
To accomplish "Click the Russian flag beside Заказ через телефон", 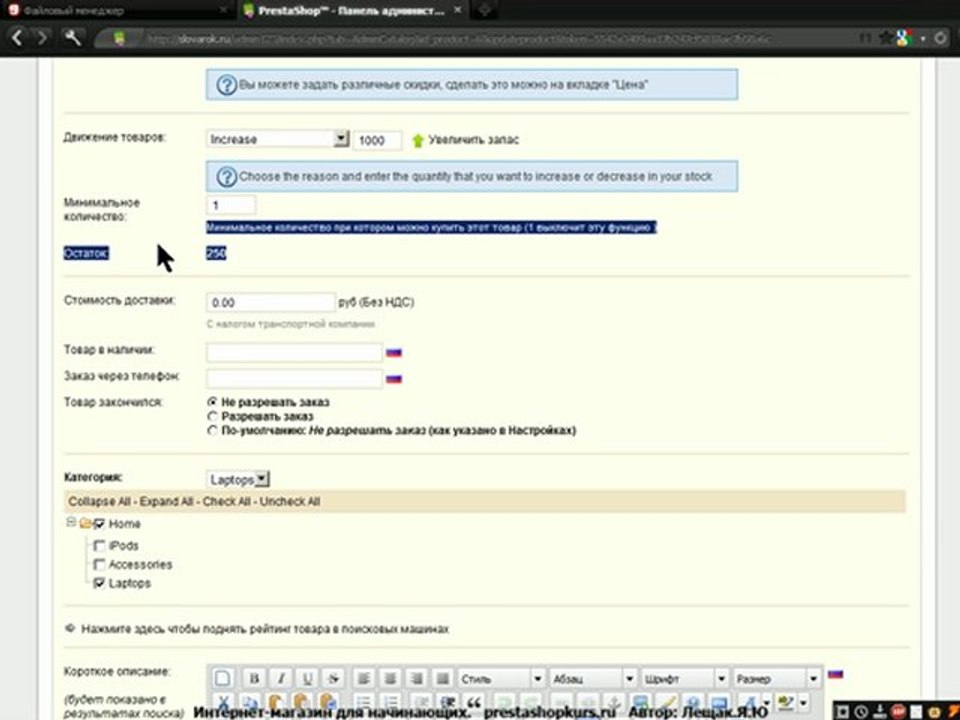I will click(x=394, y=379).
